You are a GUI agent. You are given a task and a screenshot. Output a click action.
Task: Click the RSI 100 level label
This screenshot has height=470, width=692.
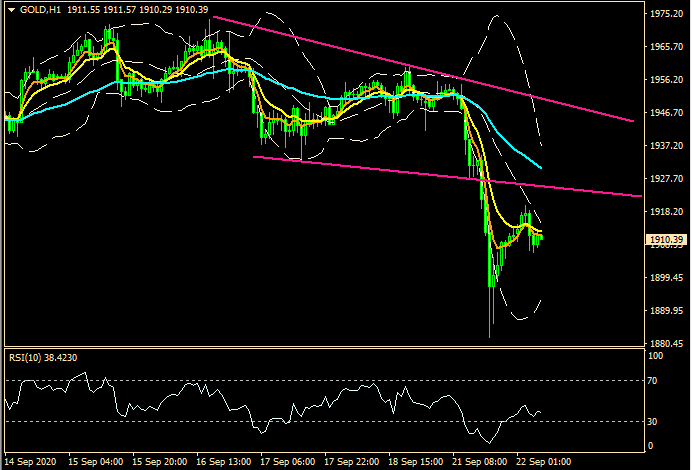(656, 356)
